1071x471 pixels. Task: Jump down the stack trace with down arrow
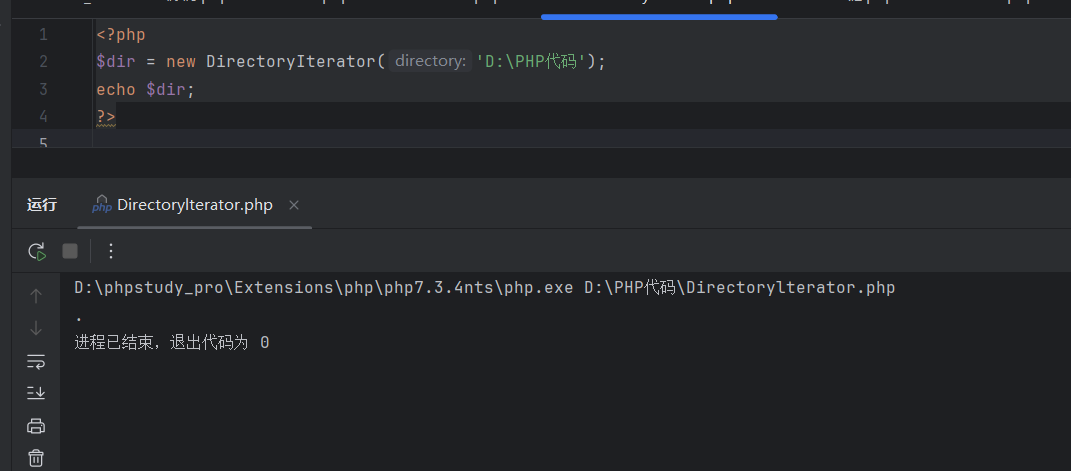click(x=36, y=328)
